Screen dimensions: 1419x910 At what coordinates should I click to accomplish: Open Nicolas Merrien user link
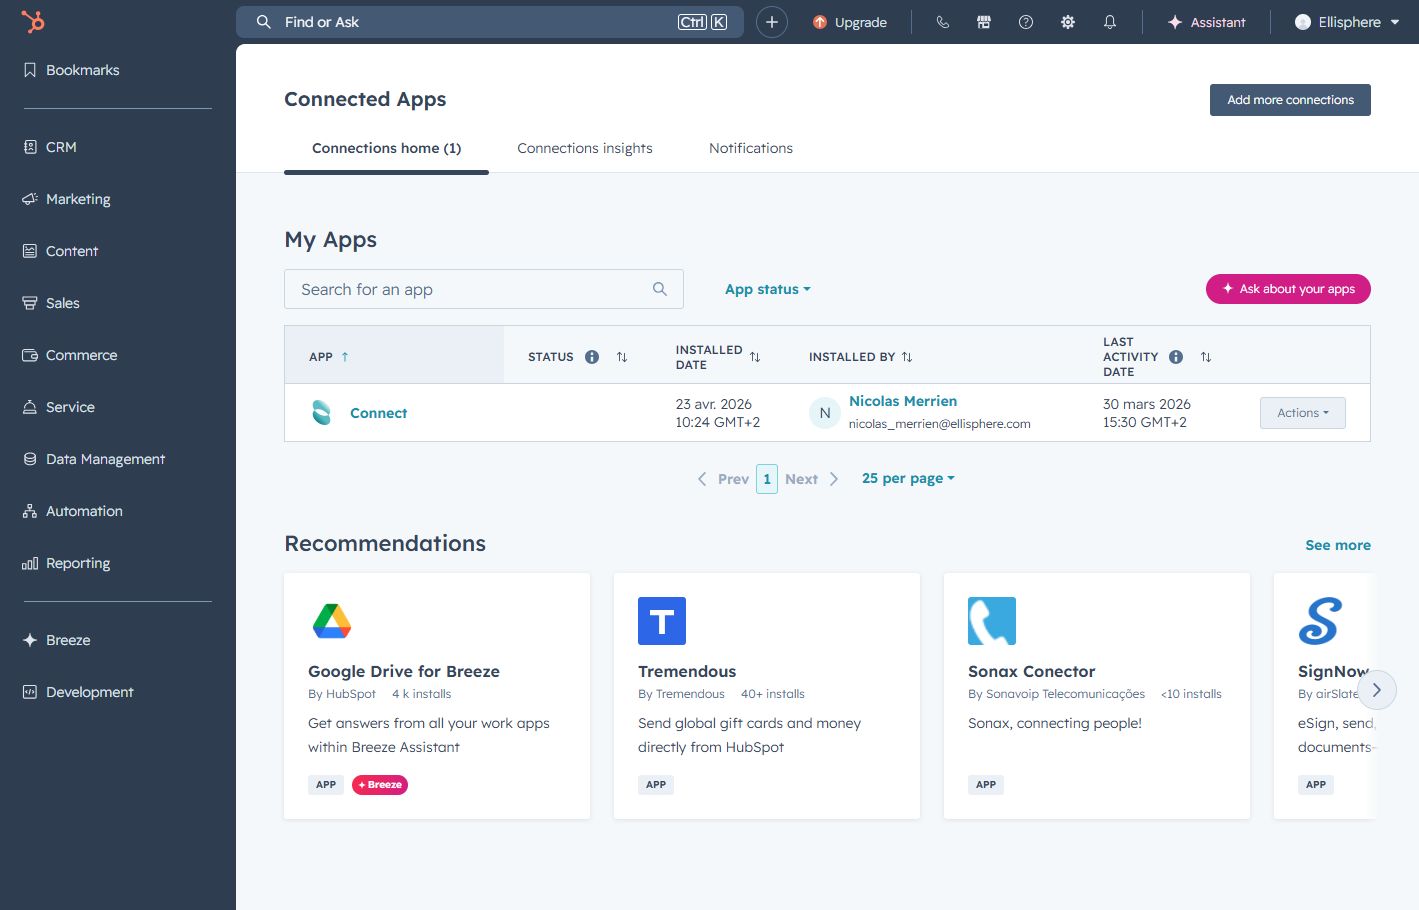[903, 401]
